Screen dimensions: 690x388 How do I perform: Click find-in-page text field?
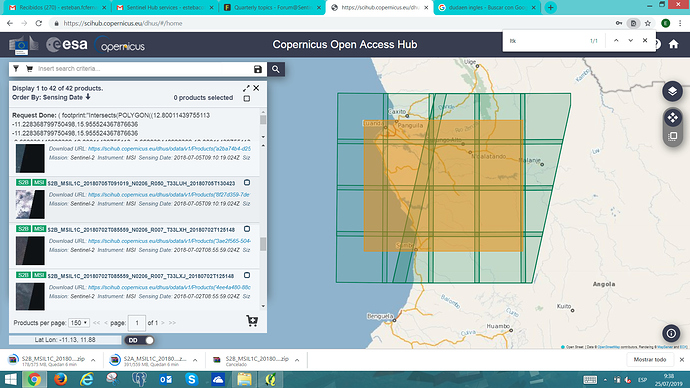546,41
